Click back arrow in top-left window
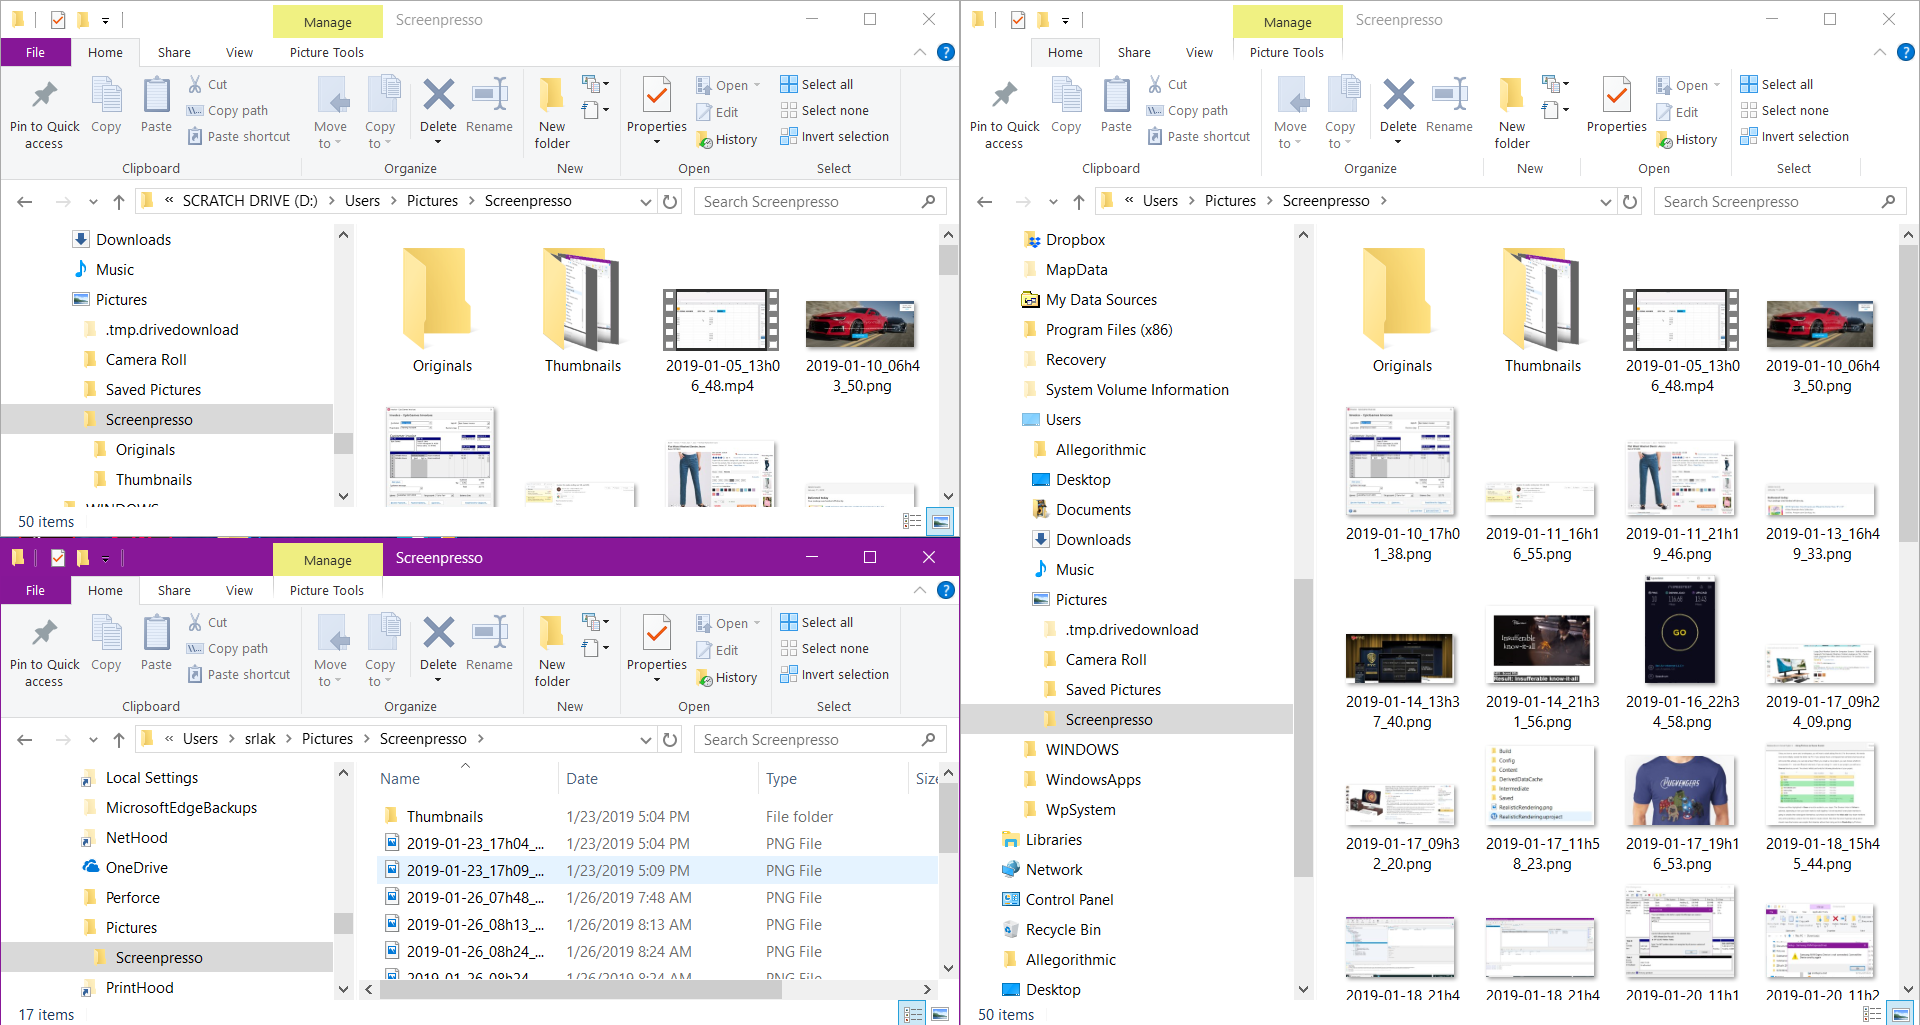Image resolution: width=1920 pixels, height=1025 pixels. [25, 202]
